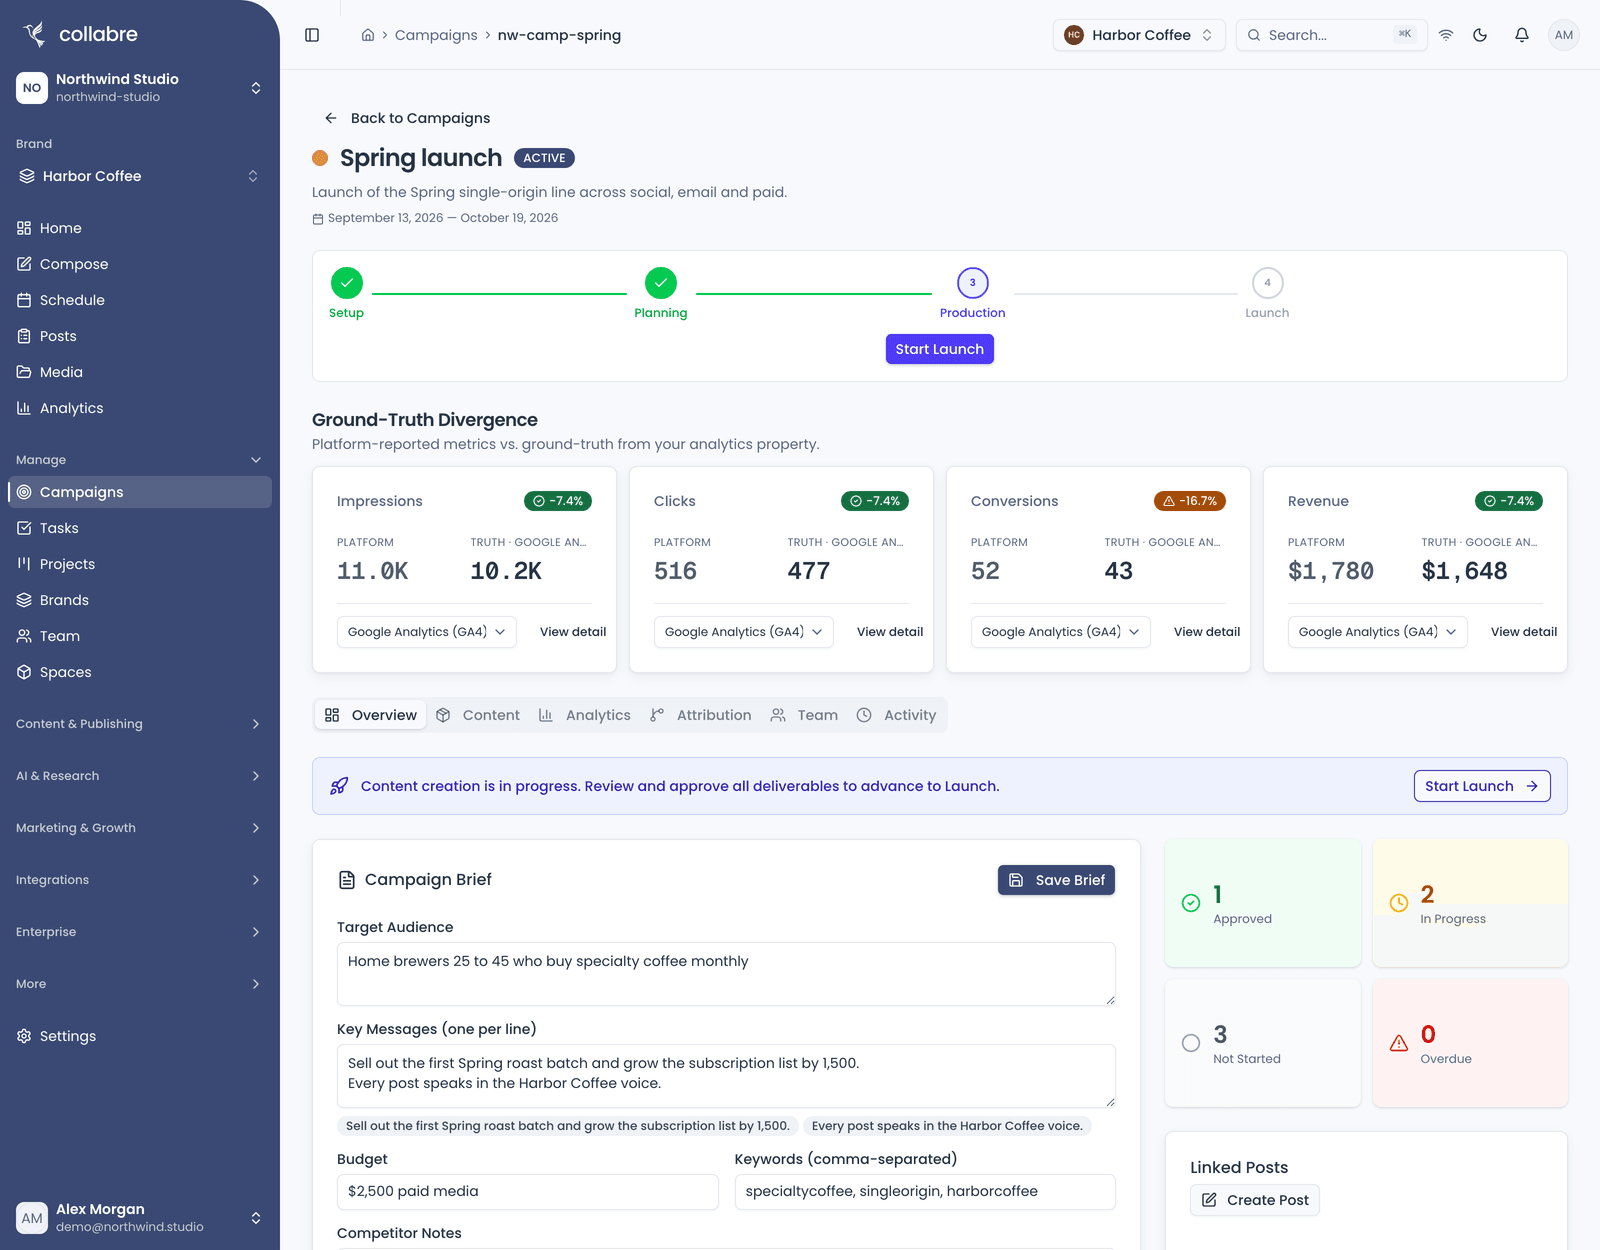
Task: Open Spaces in the sidebar
Action: coord(140,672)
